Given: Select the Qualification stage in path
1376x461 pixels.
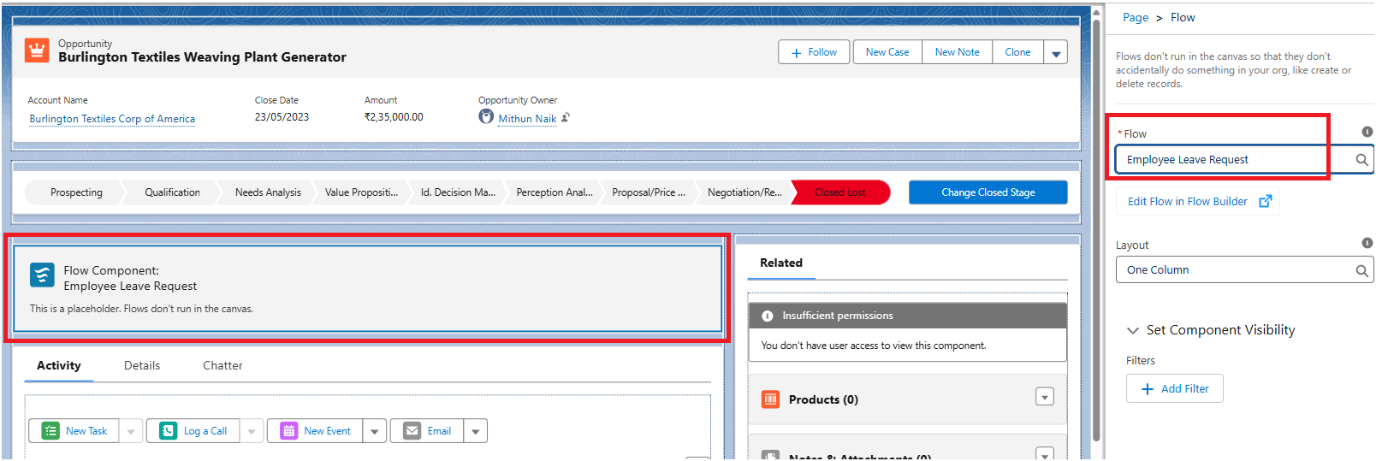Looking at the screenshot, I should pos(172,192).
